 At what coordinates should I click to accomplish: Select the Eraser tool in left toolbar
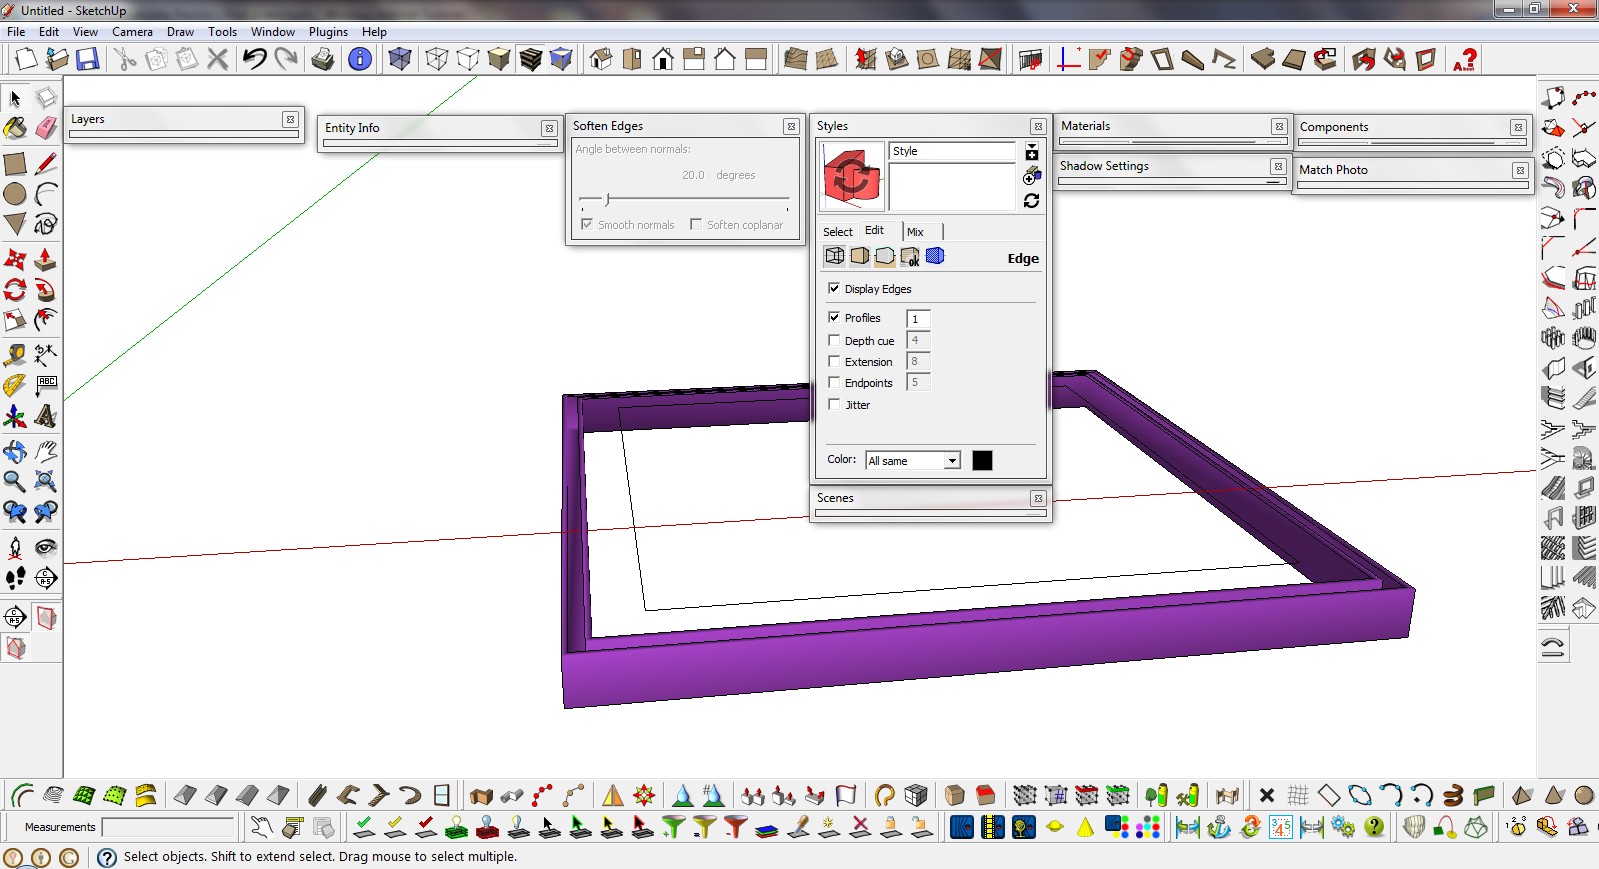pyautogui.click(x=46, y=128)
